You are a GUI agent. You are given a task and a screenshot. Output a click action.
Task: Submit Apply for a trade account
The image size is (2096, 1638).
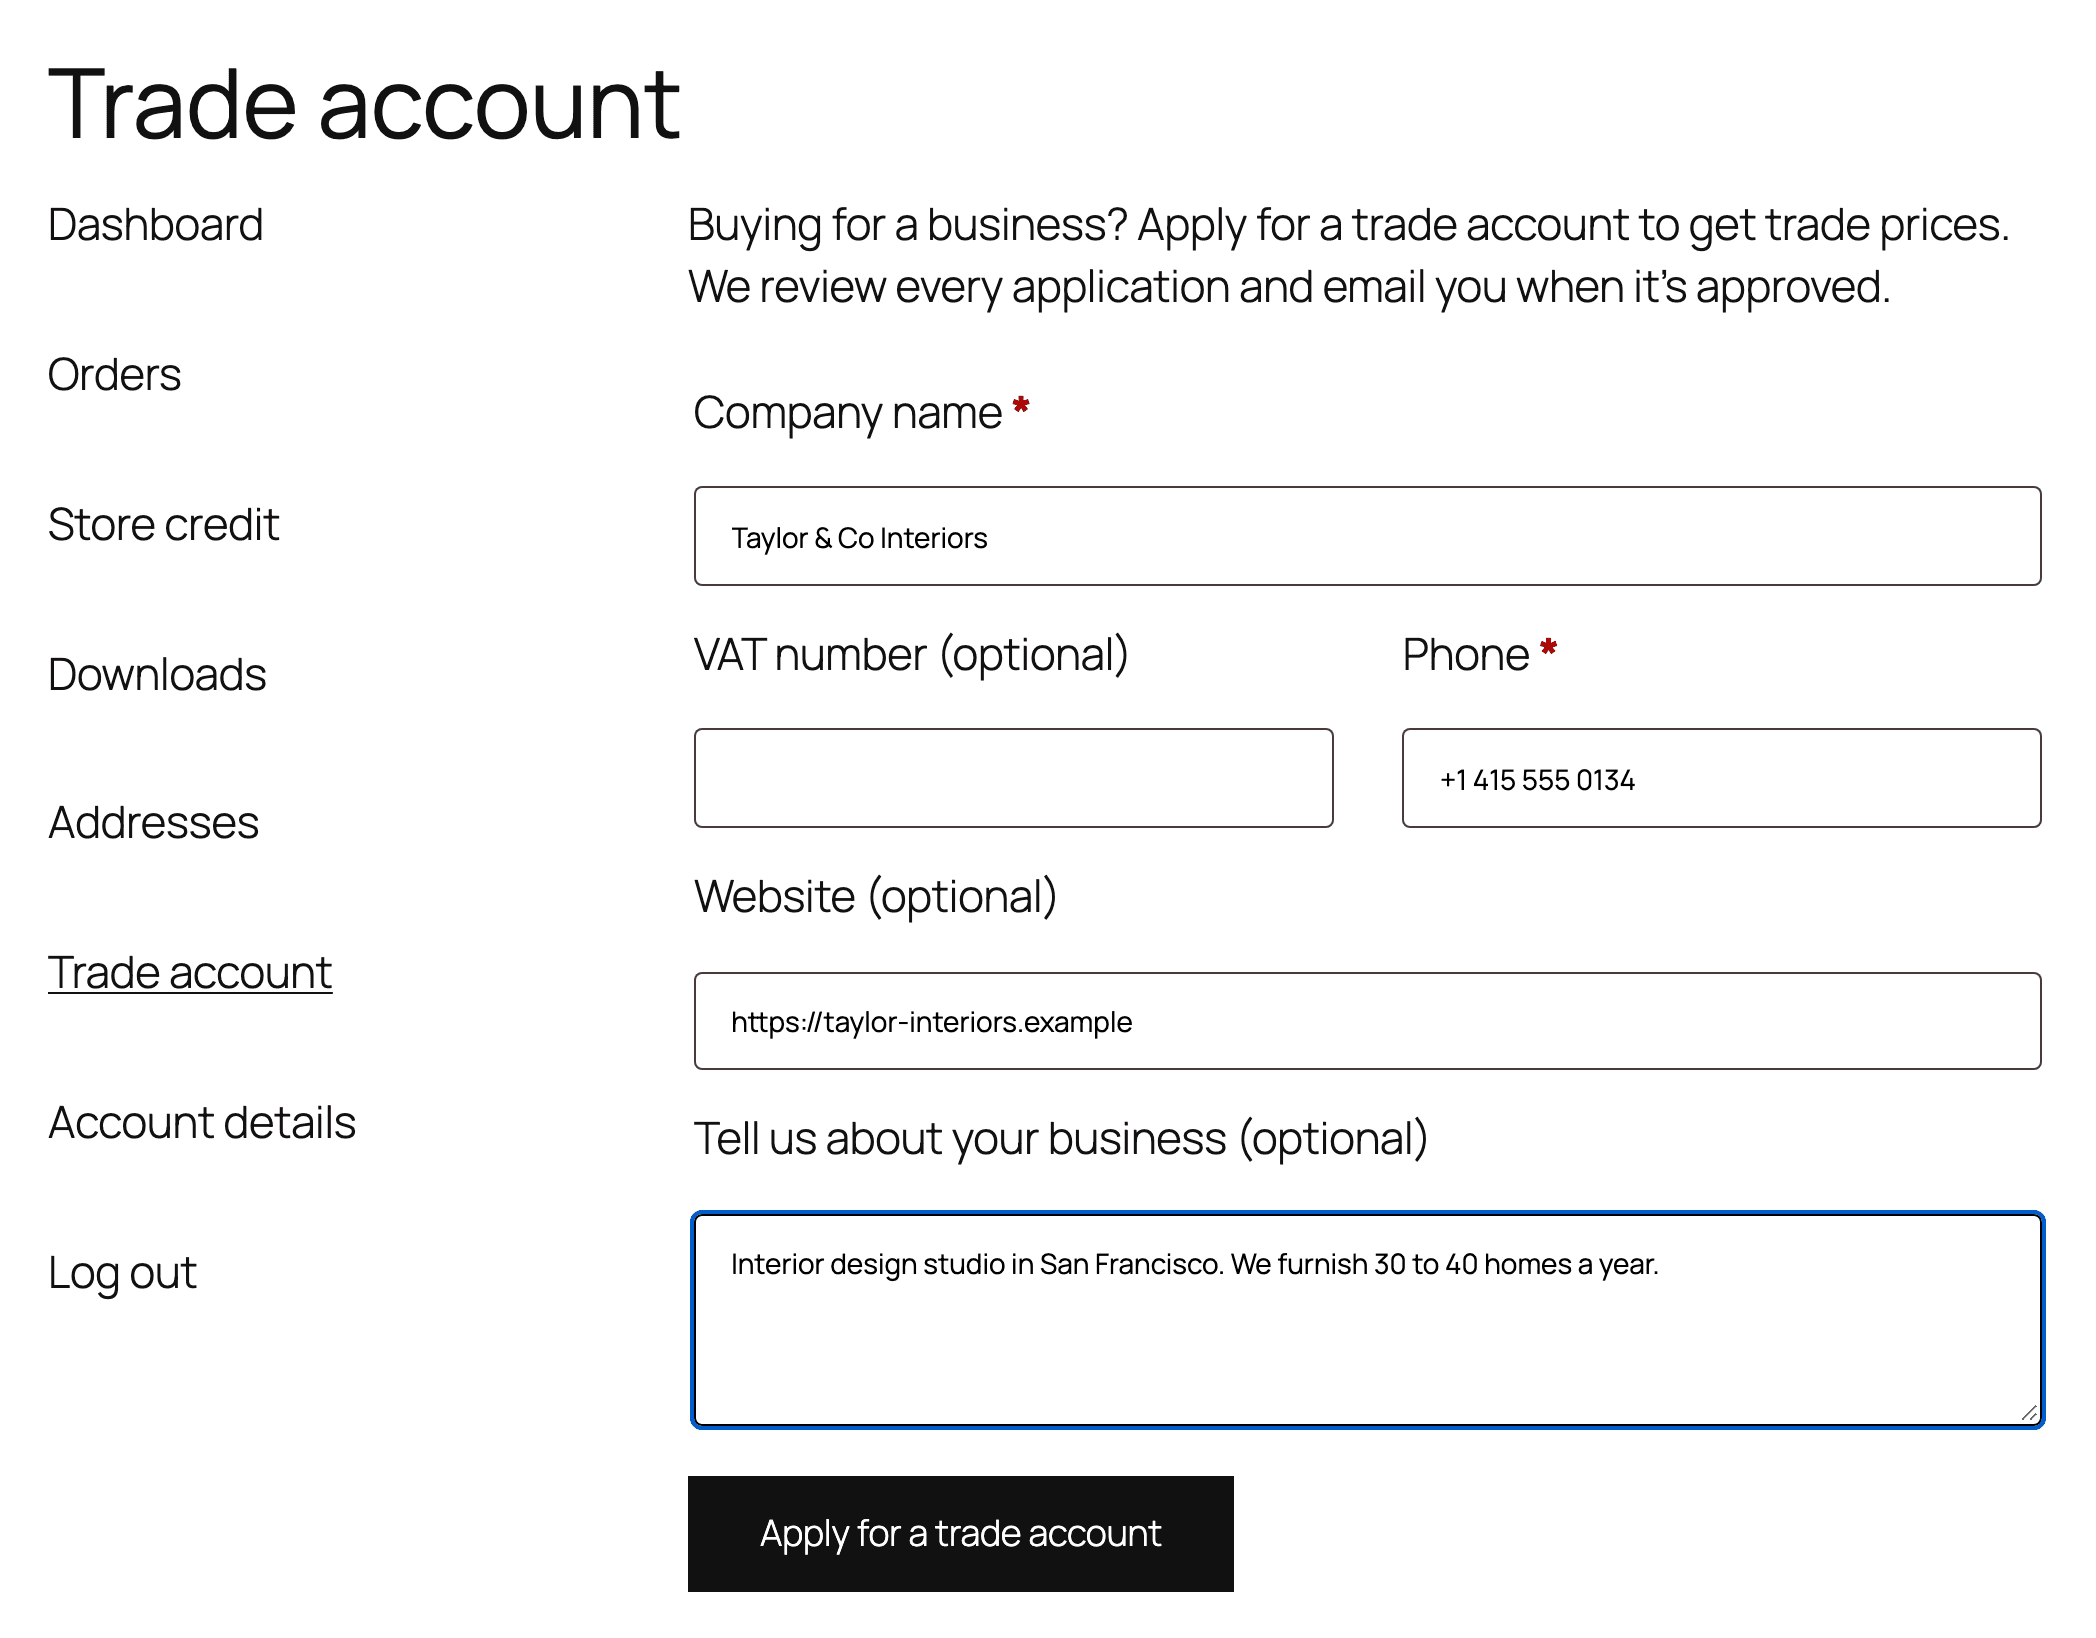click(960, 1534)
